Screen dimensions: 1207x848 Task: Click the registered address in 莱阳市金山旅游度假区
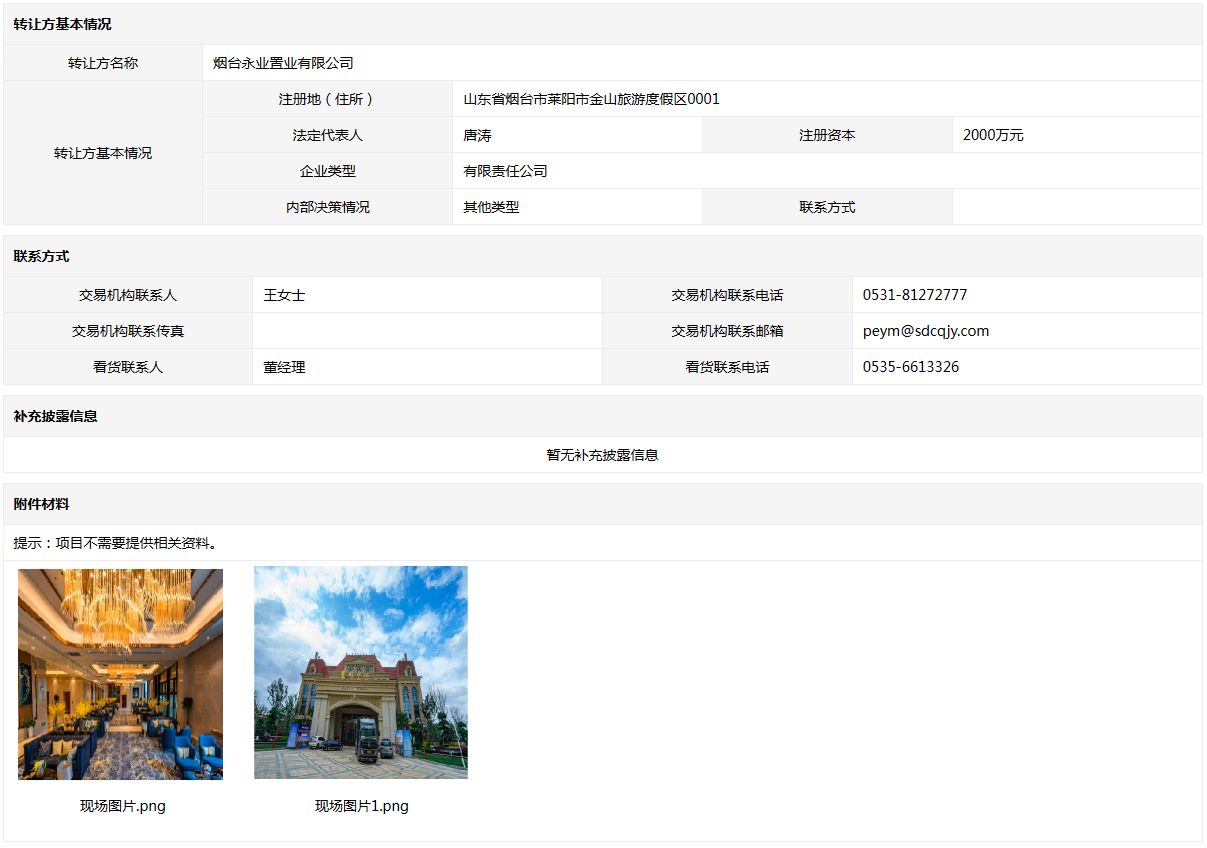590,99
